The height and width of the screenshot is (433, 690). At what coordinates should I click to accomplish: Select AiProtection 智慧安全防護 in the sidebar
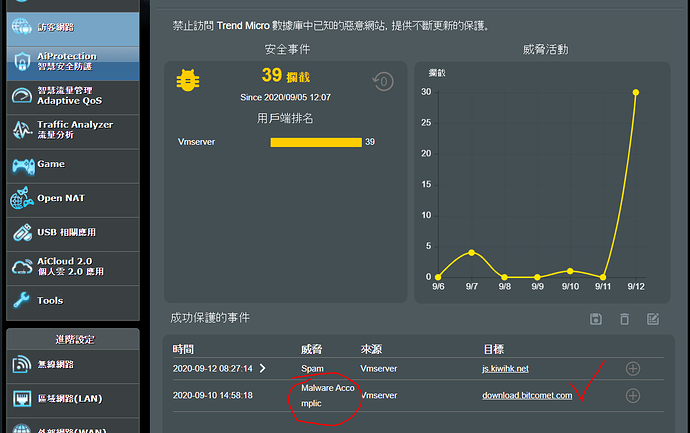coord(73,62)
